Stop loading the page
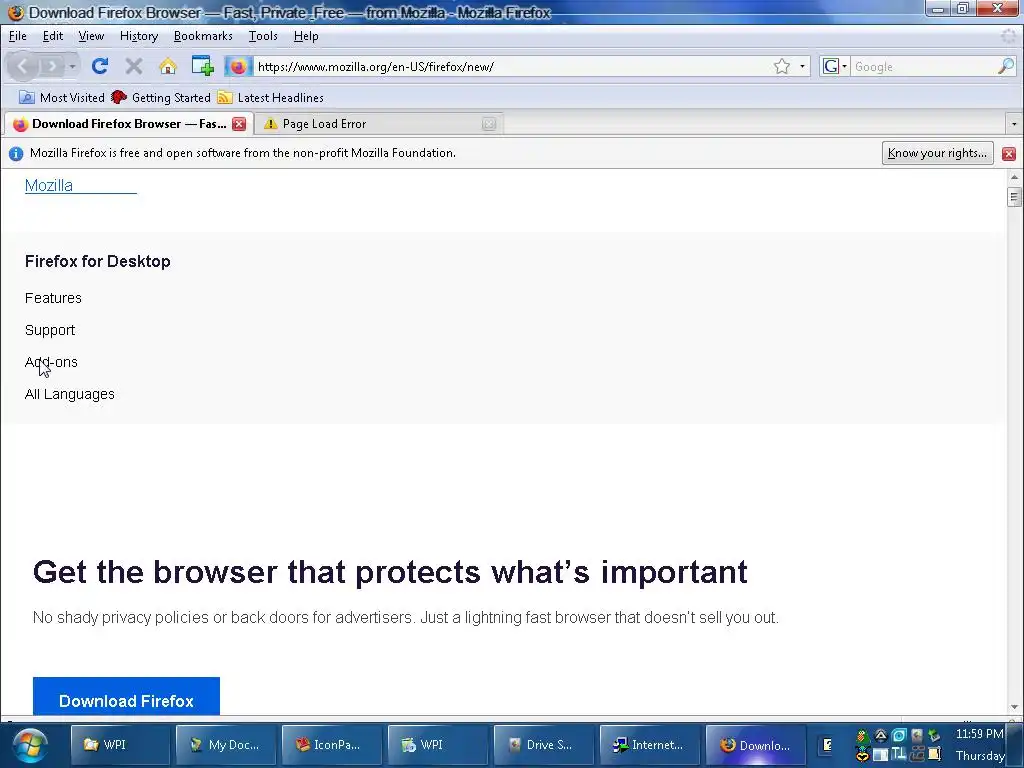This screenshot has width=1024, height=768. pyautogui.click(x=134, y=66)
